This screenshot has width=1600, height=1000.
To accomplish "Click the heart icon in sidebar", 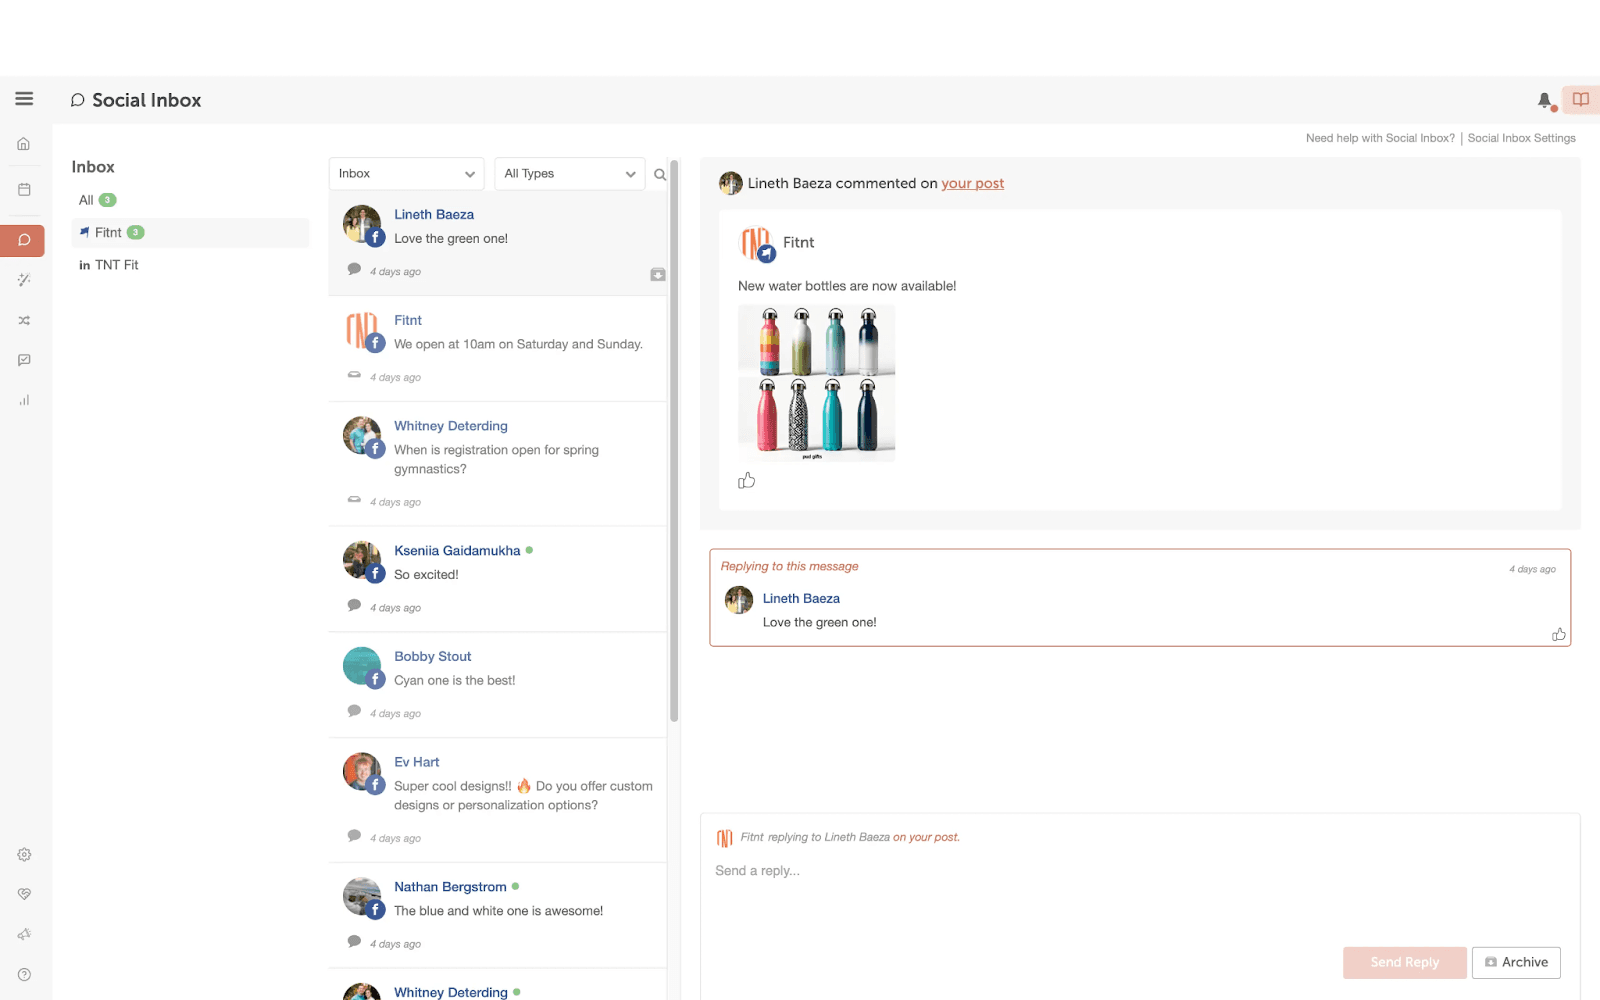I will (x=24, y=894).
